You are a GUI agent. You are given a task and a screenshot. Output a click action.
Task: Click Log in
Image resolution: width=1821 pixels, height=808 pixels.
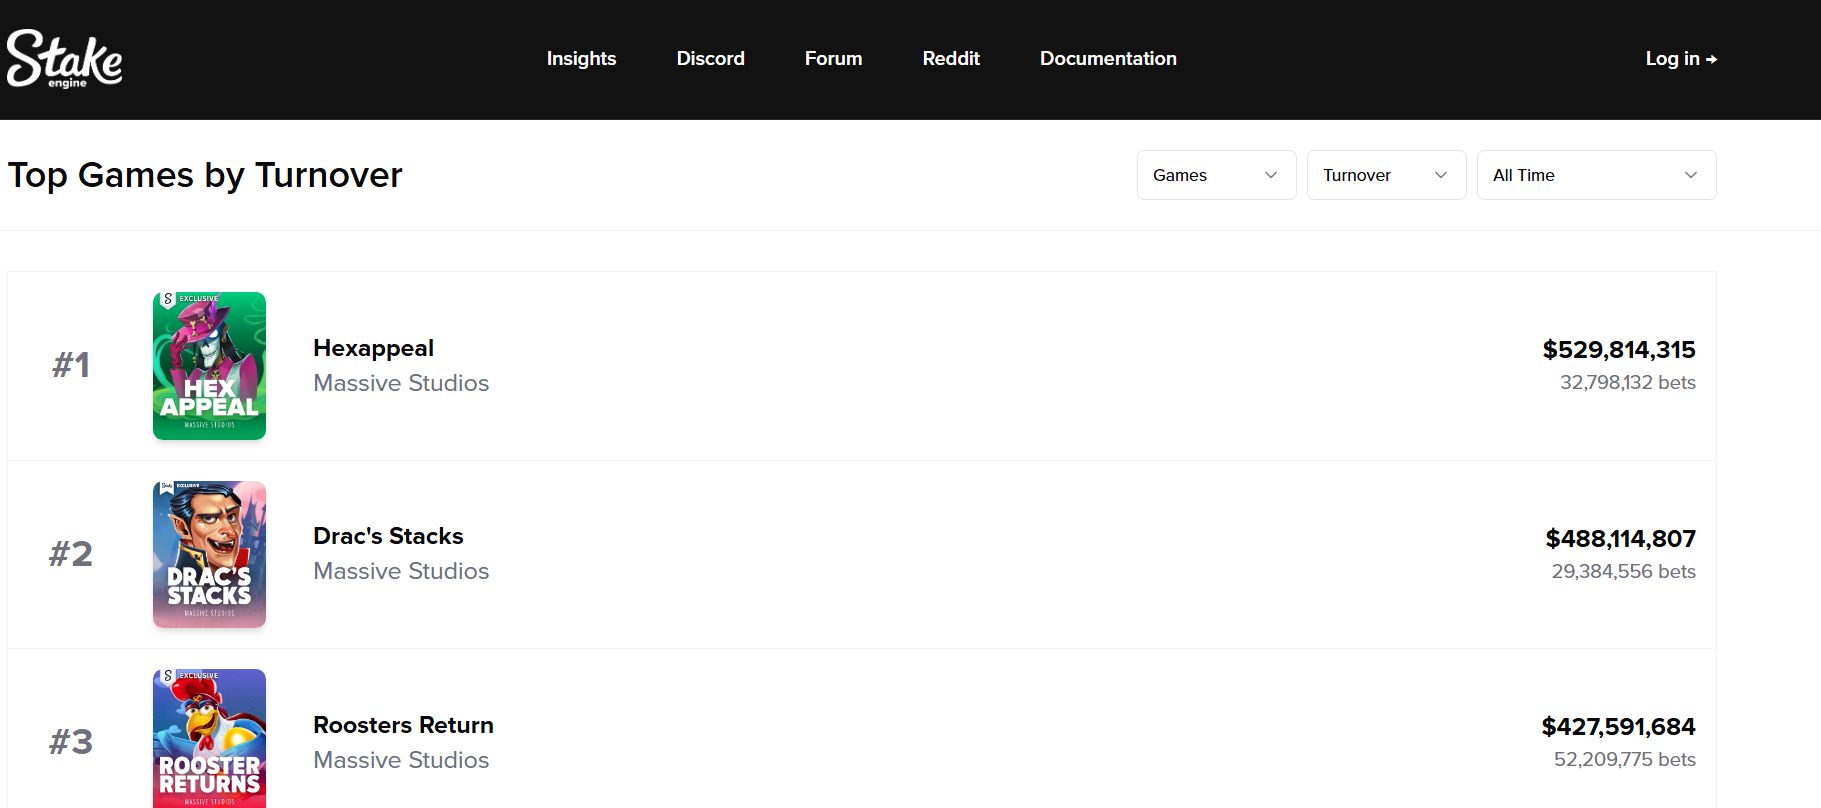(1681, 59)
